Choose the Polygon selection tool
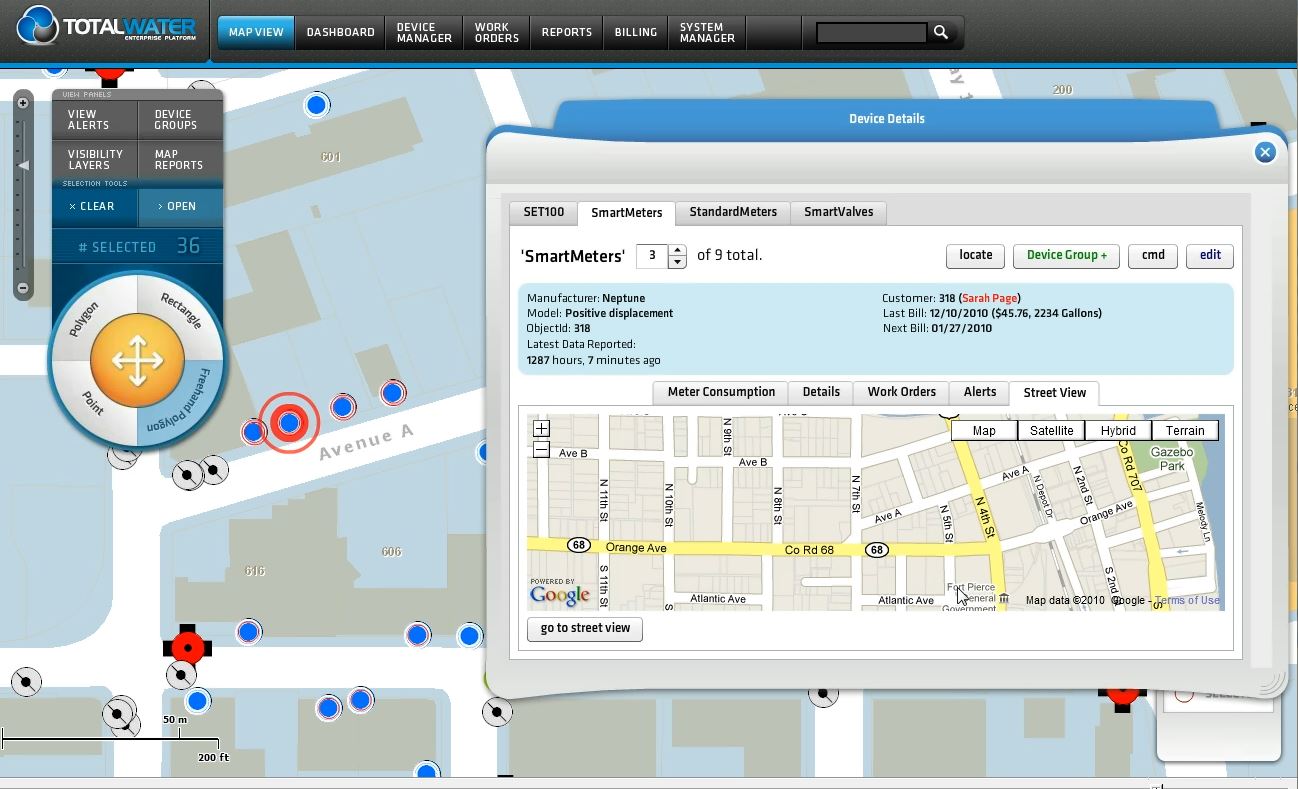Viewport: 1298px width, 789px height. 85,318
